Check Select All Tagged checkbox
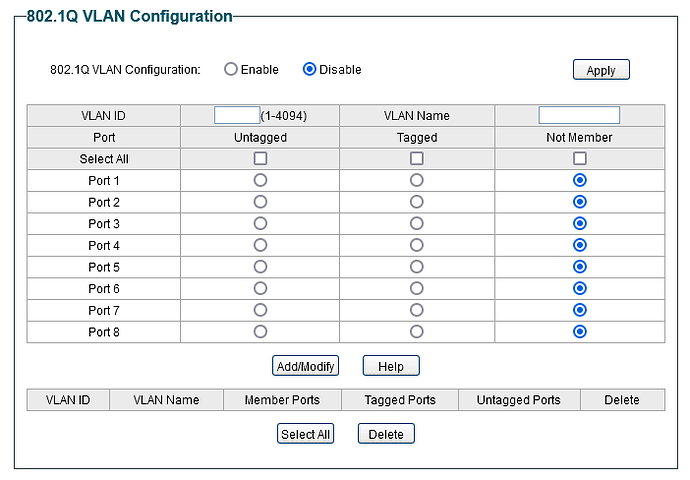The image size is (690, 480). click(417, 159)
